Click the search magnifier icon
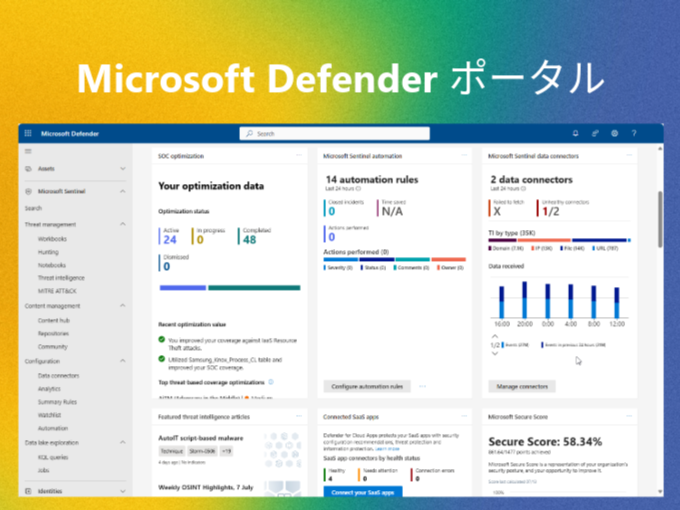680x510 pixels. [249, 134]
